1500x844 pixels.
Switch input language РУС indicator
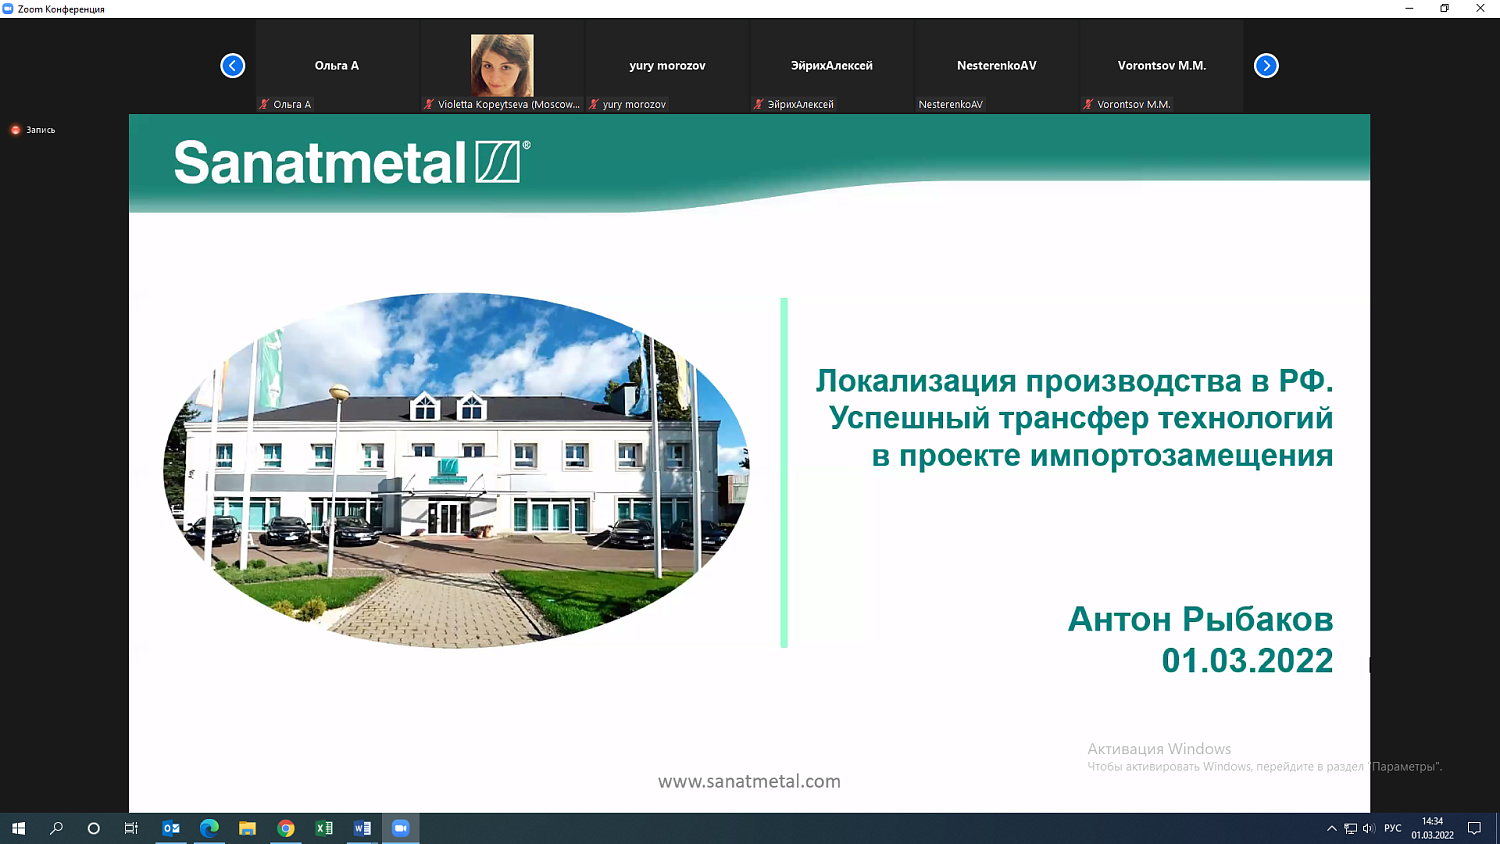coord(1393,828)
